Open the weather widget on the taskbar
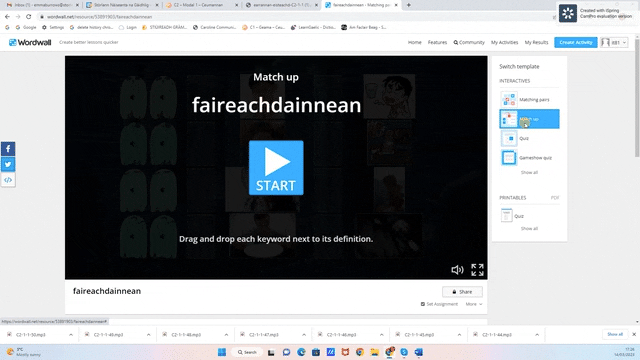This screenshot has height=360, width=640. [x=24, y=352]
